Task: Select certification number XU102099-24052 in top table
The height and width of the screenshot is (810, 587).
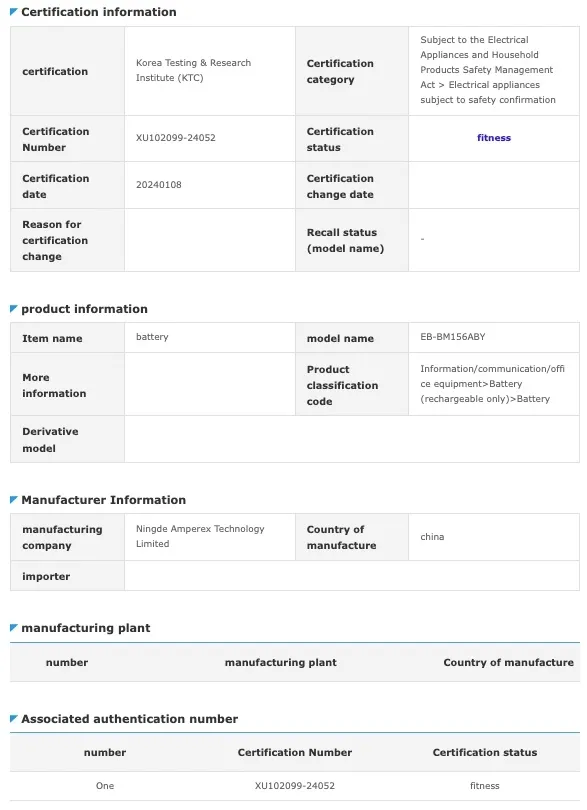Action: click(176, 137)
